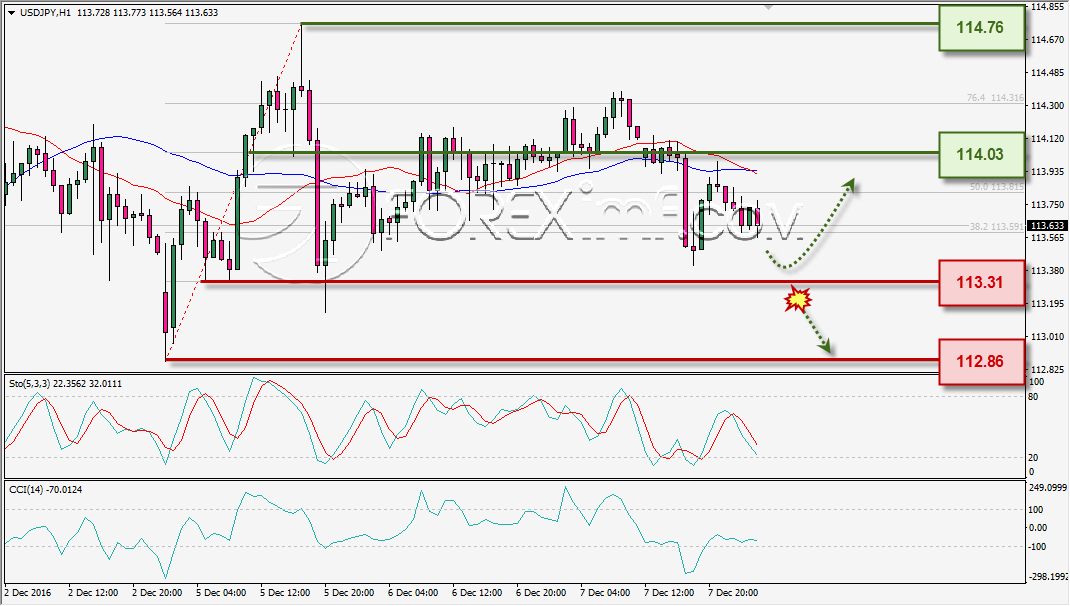Click the 6 Dec 20:00 time label
This screenshot has height=606, width=1070.
pos(541,592)
